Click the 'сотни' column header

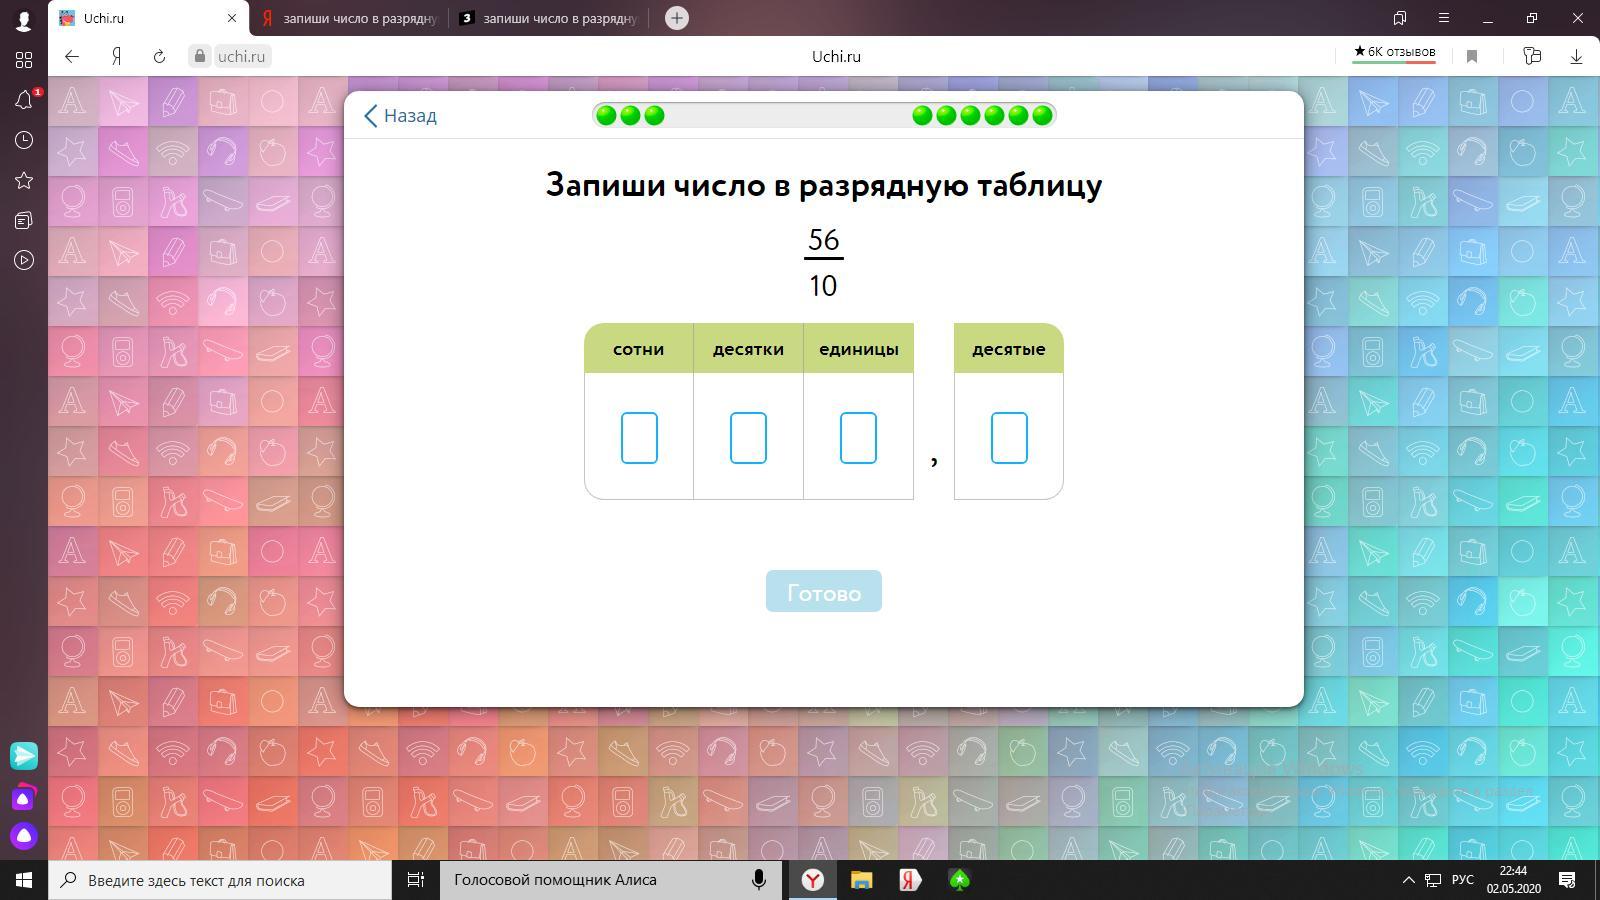click(x=638, y=349)
